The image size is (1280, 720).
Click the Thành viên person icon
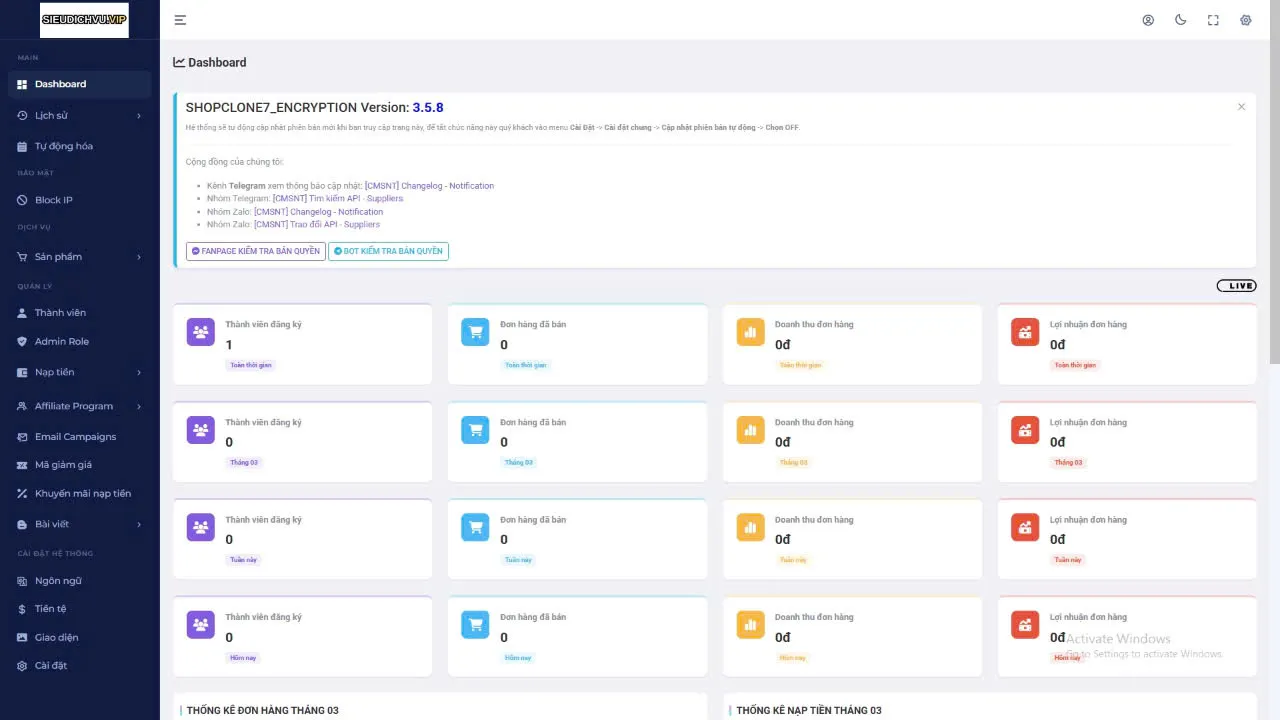pos(22,313)
